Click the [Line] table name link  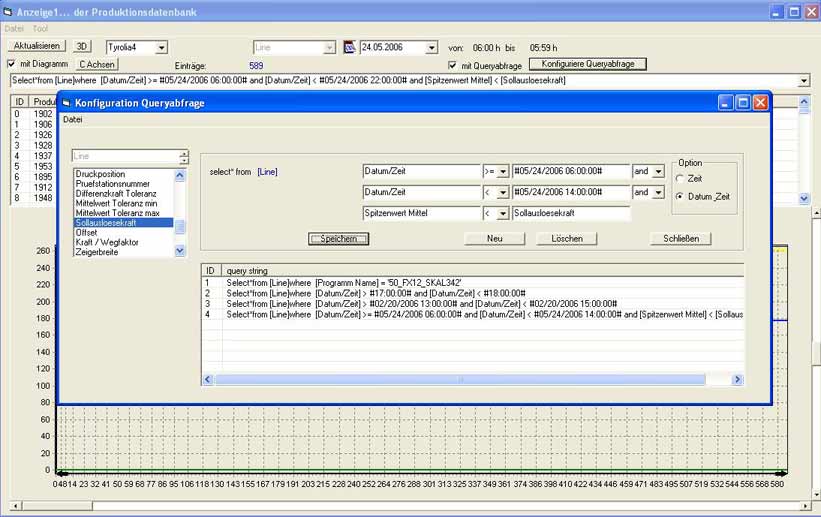[267, 172]
